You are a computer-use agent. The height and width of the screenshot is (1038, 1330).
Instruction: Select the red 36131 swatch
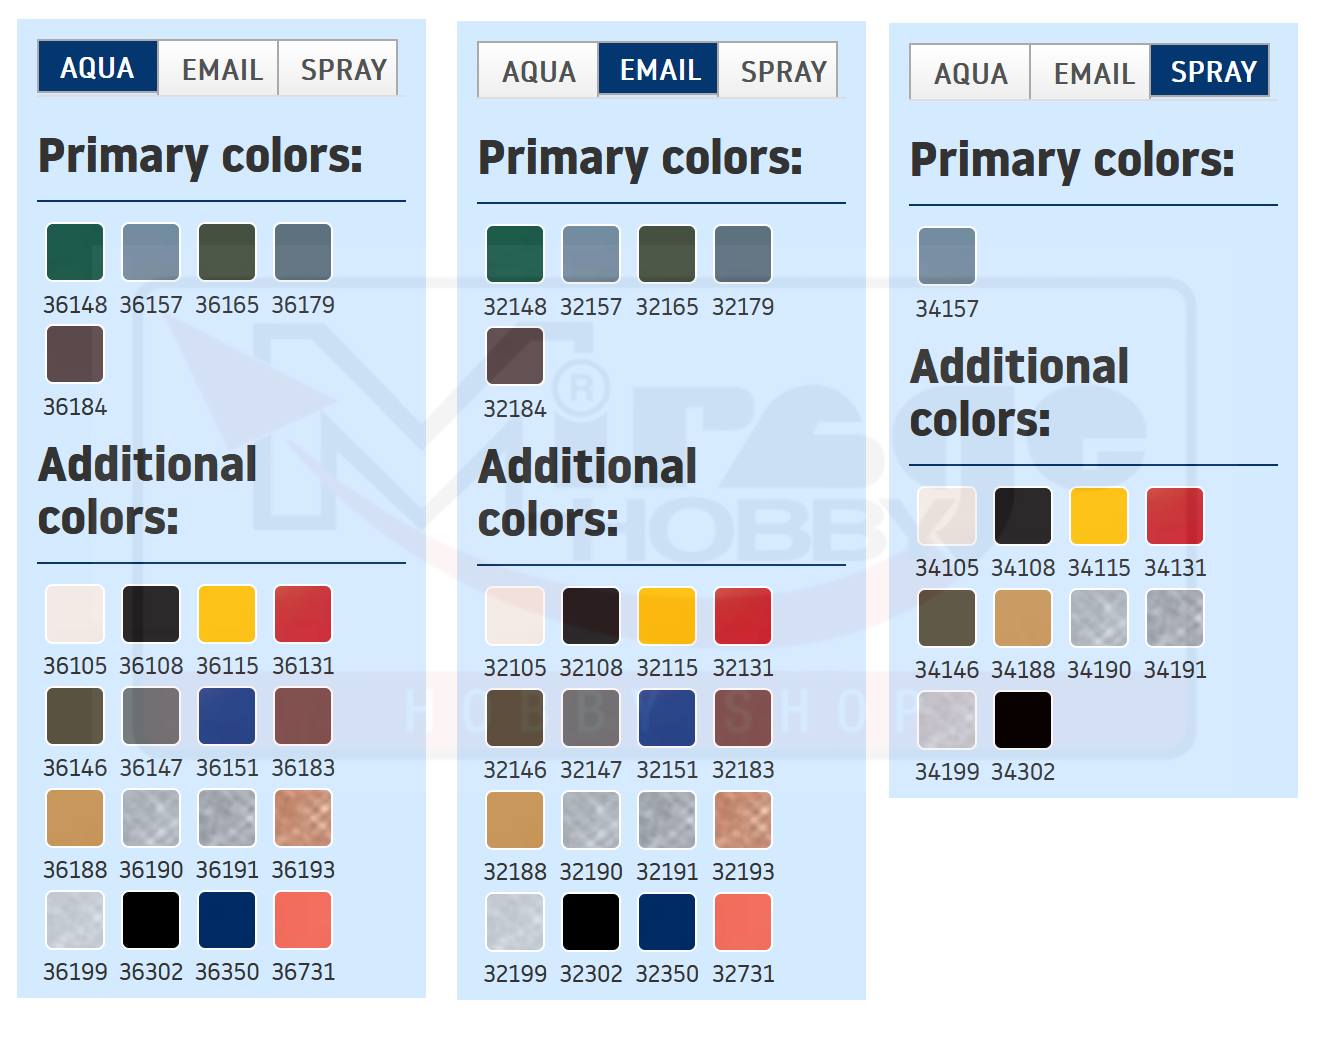point(303,614)
